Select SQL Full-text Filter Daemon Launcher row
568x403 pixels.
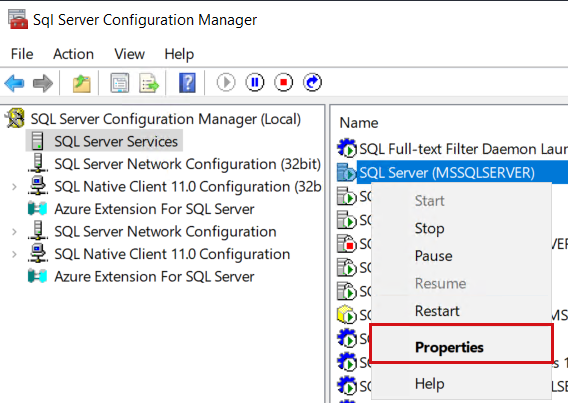452,149
